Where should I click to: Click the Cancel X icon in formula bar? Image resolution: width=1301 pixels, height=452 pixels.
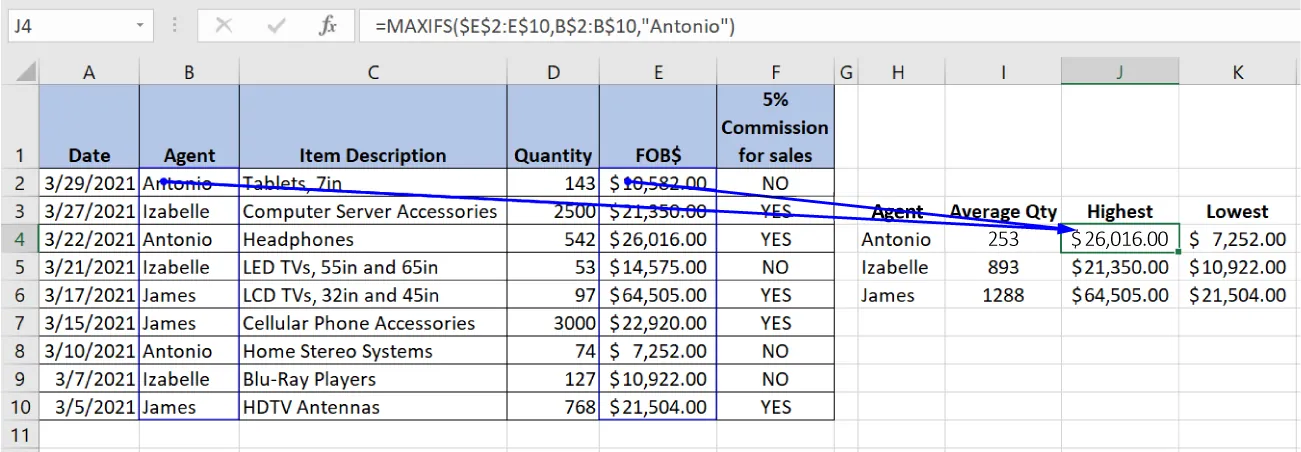coord(223,27)
